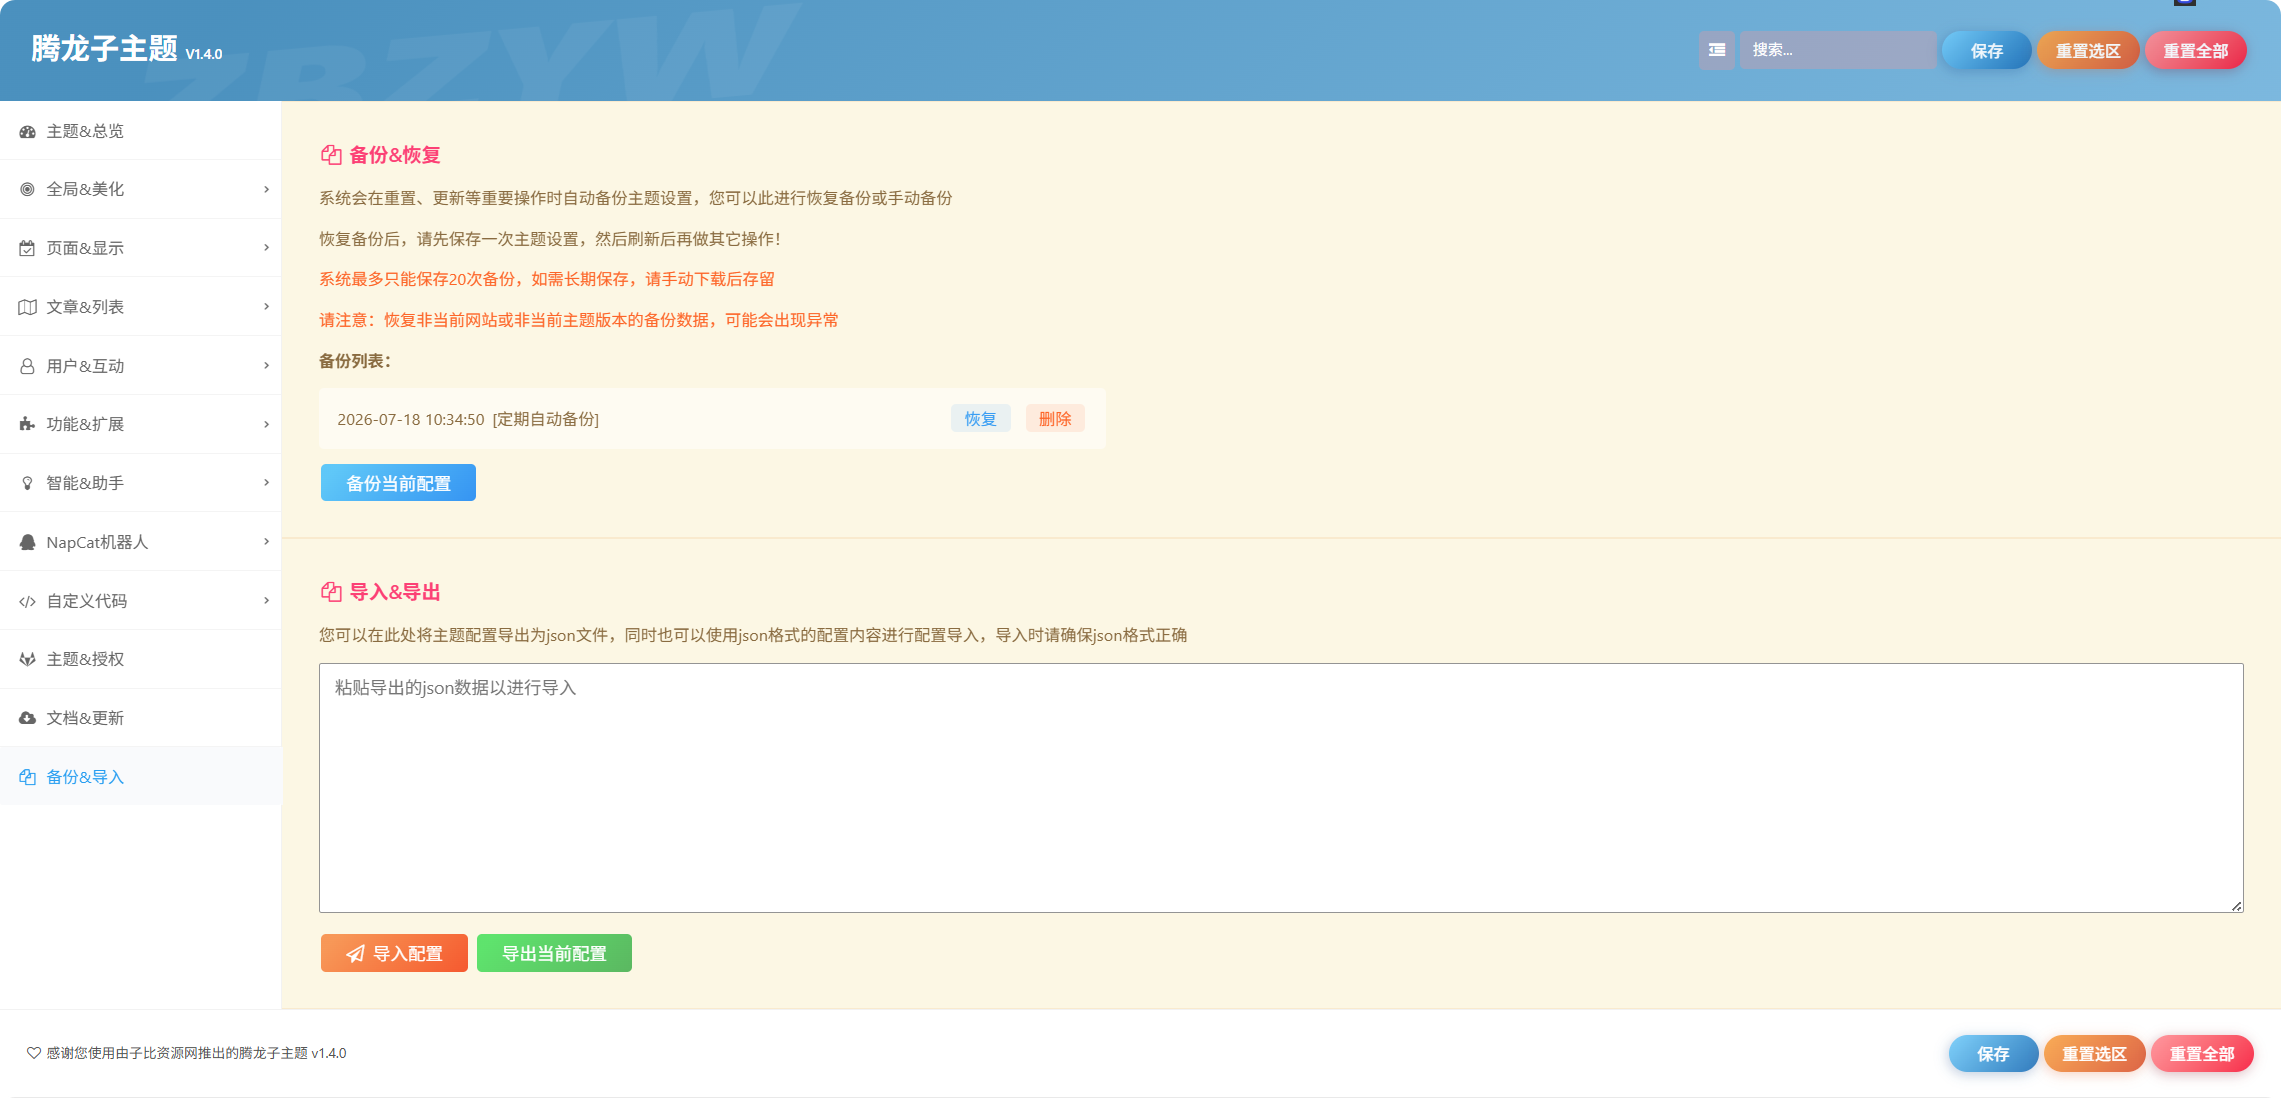Expand the 文章&列表 chevron

click(x=266, y=306)
